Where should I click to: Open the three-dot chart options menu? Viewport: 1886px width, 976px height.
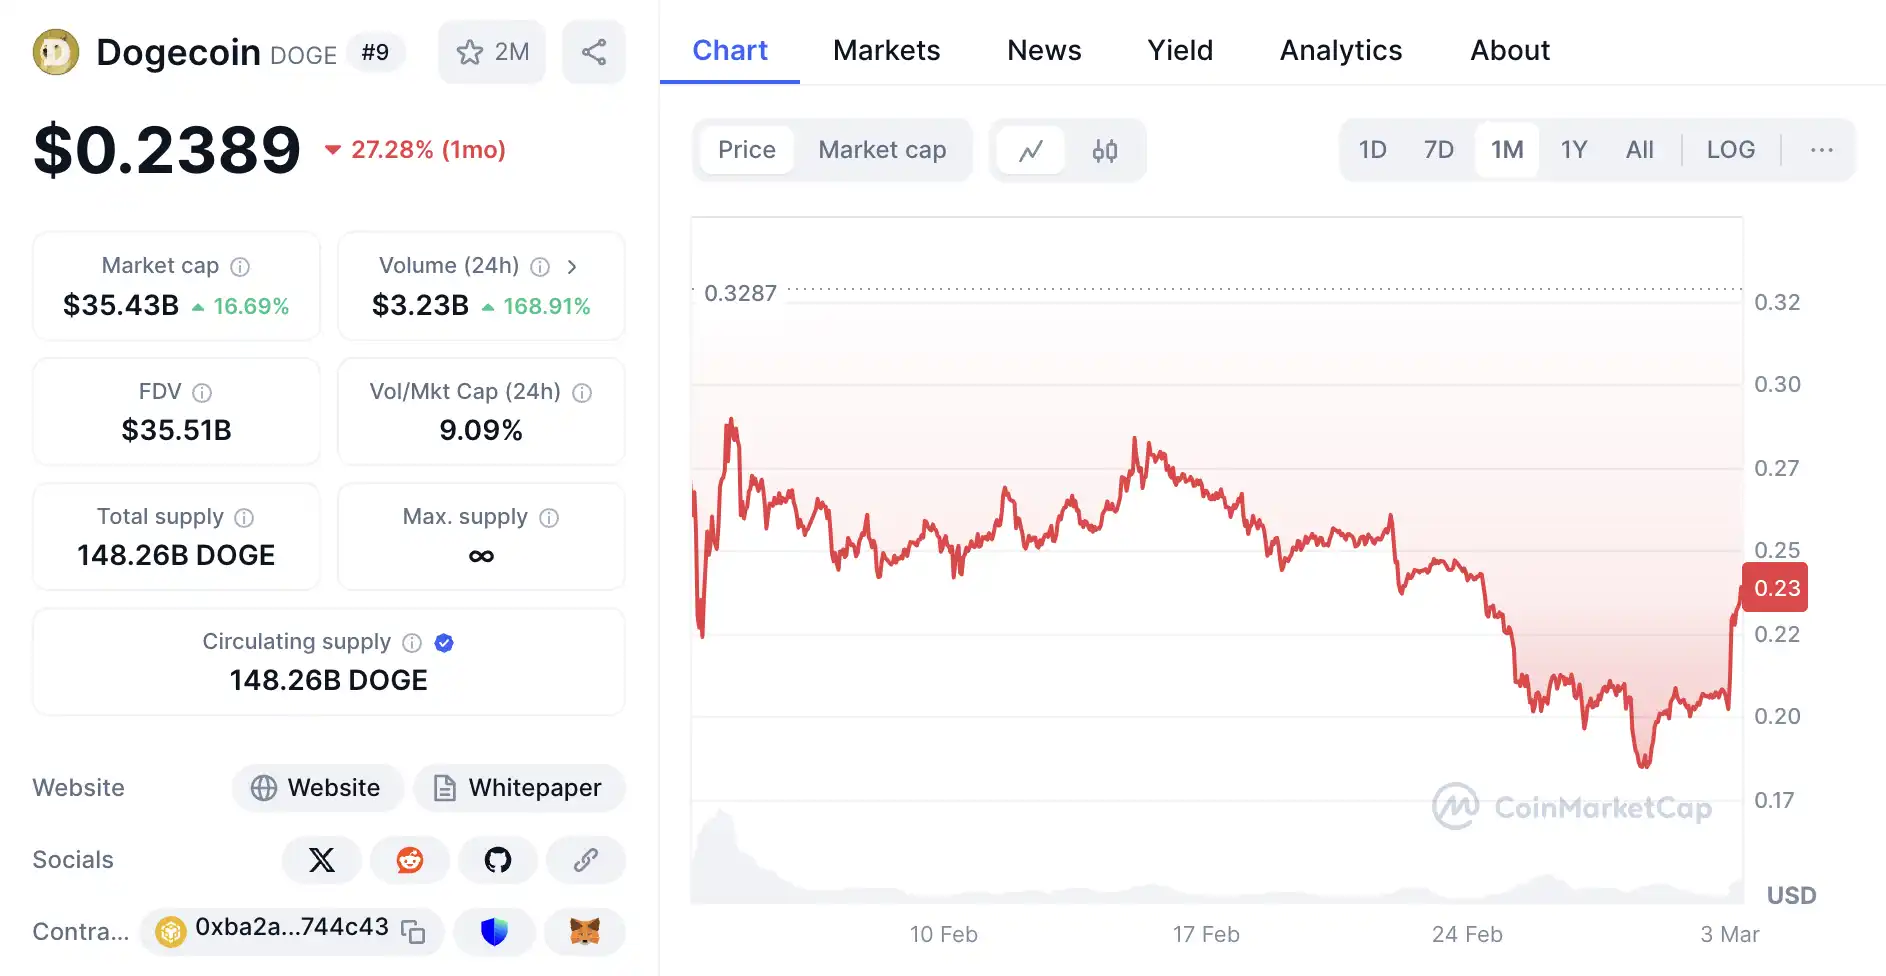1821,150
